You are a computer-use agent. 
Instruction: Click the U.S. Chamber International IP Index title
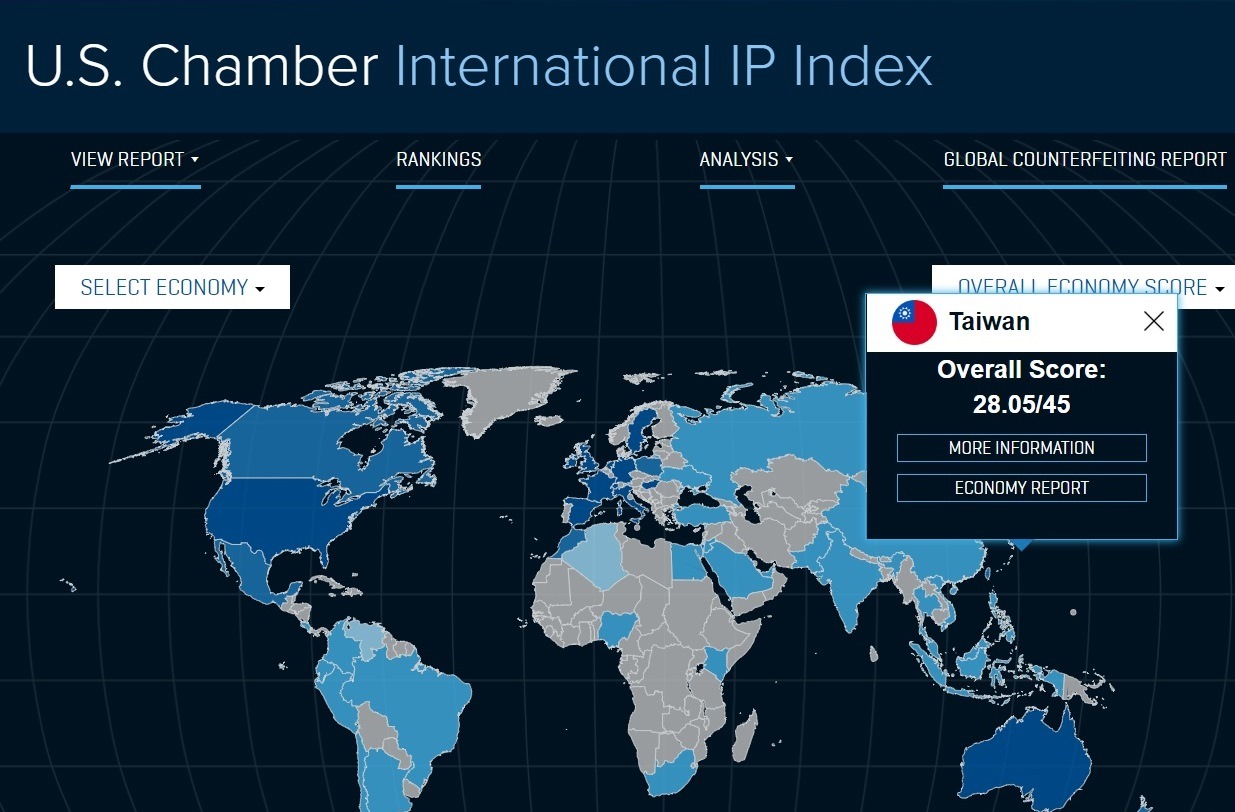tap(479, 66)
